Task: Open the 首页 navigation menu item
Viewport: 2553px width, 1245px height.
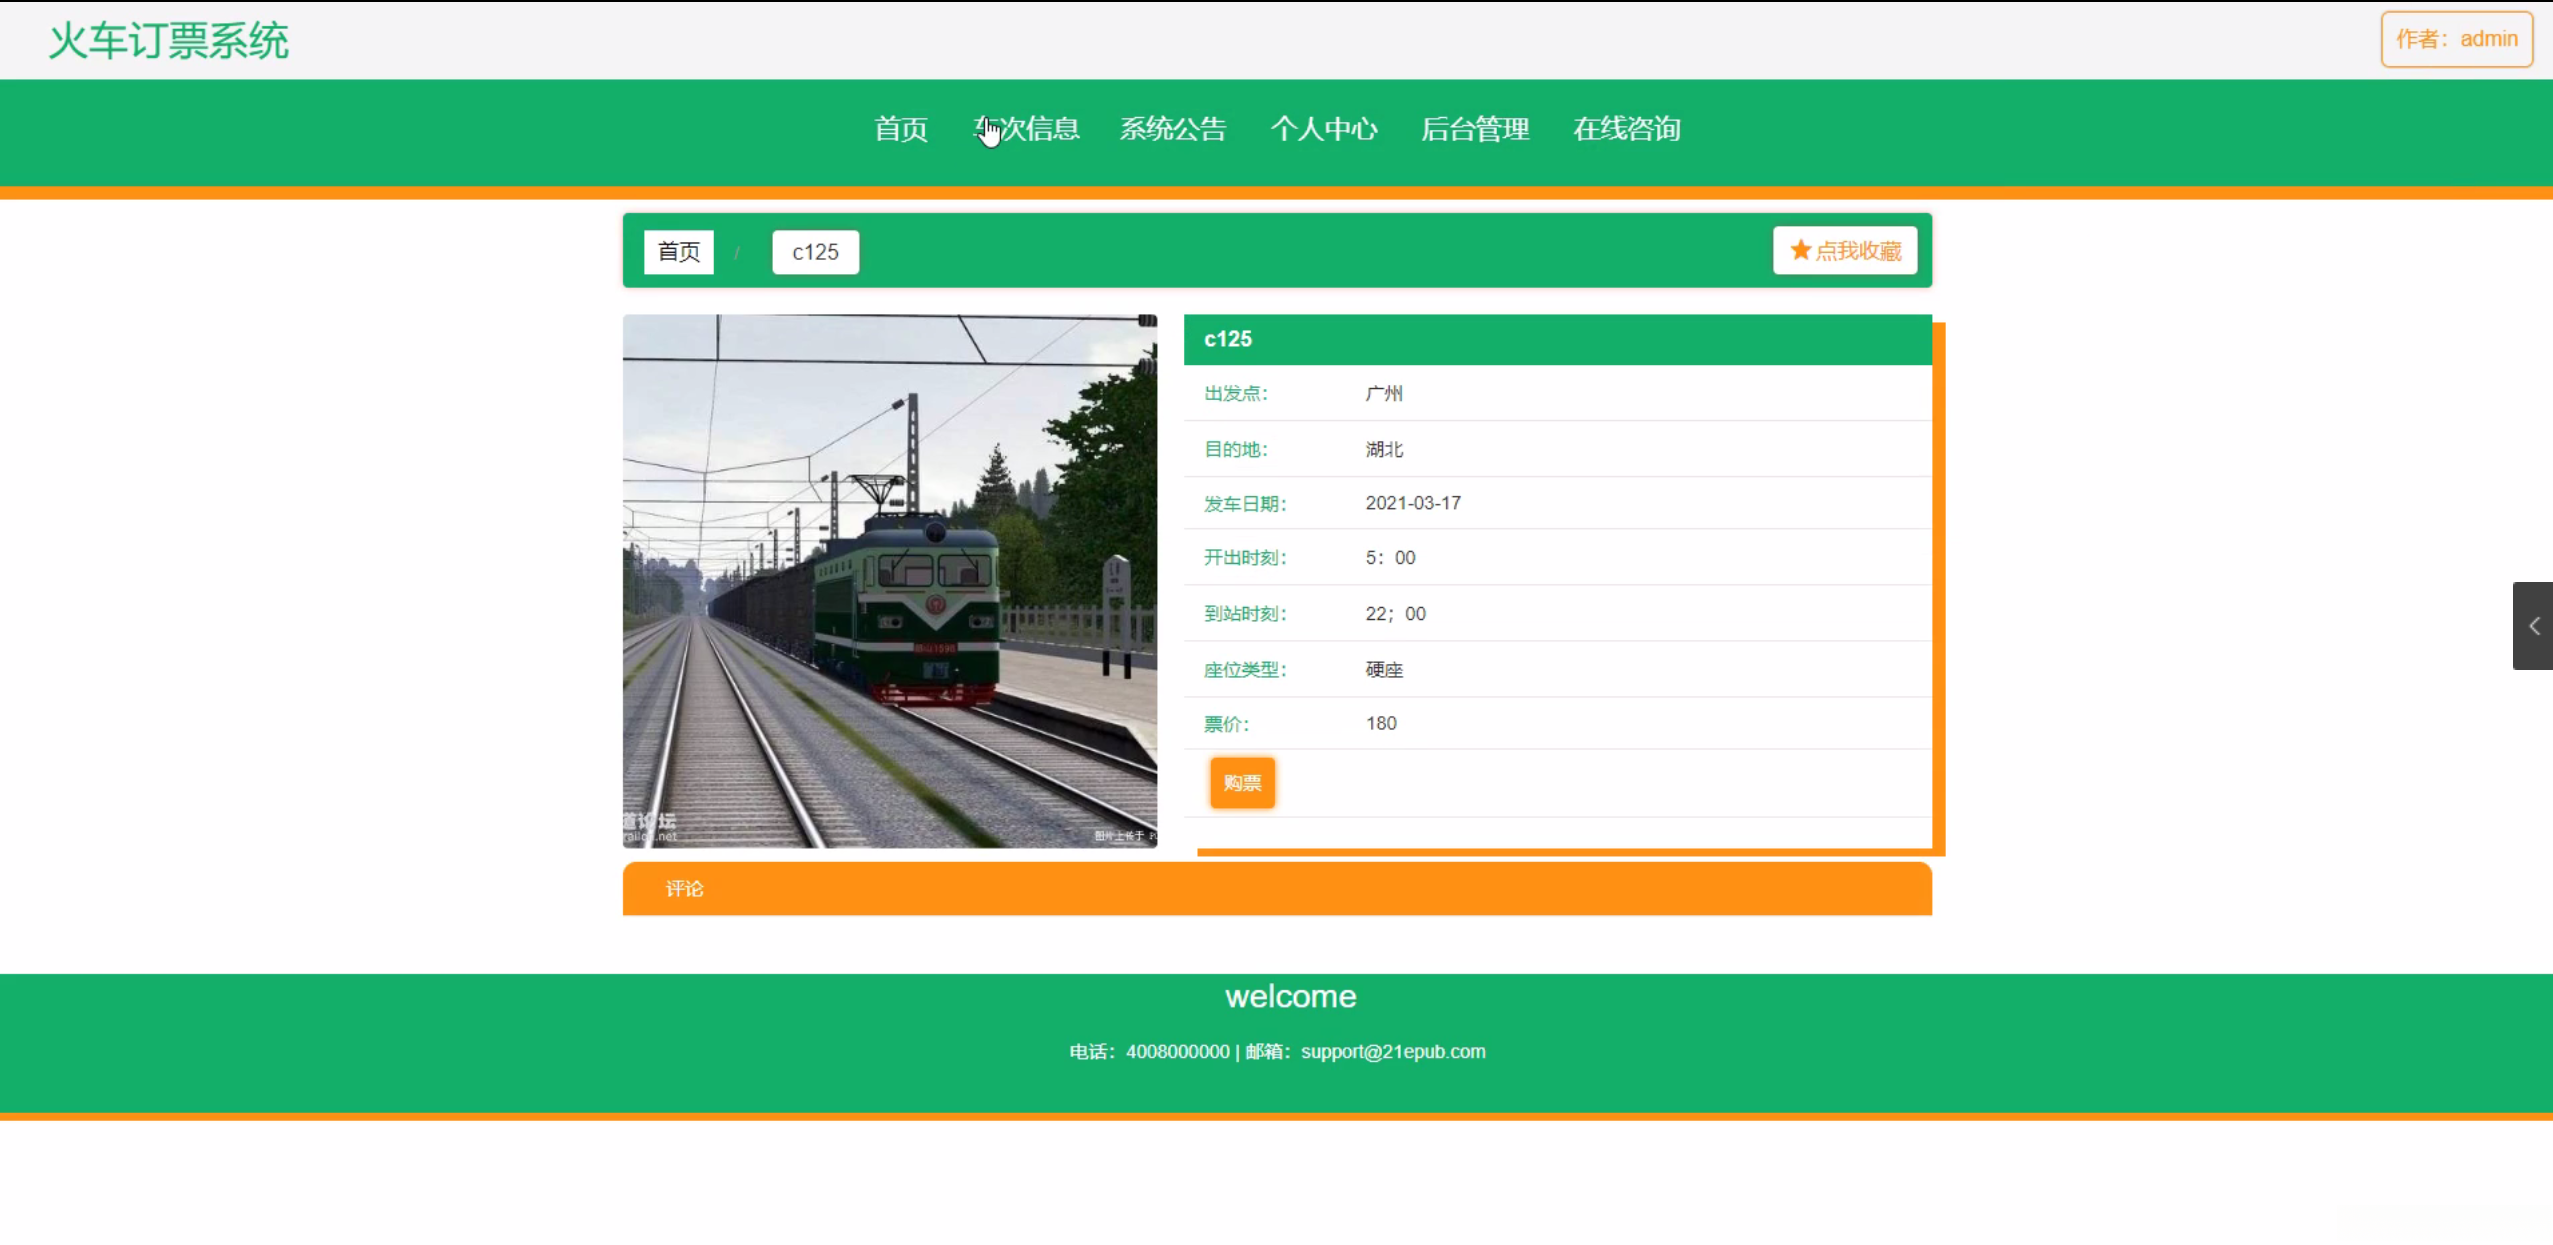Action: (900, 129)
